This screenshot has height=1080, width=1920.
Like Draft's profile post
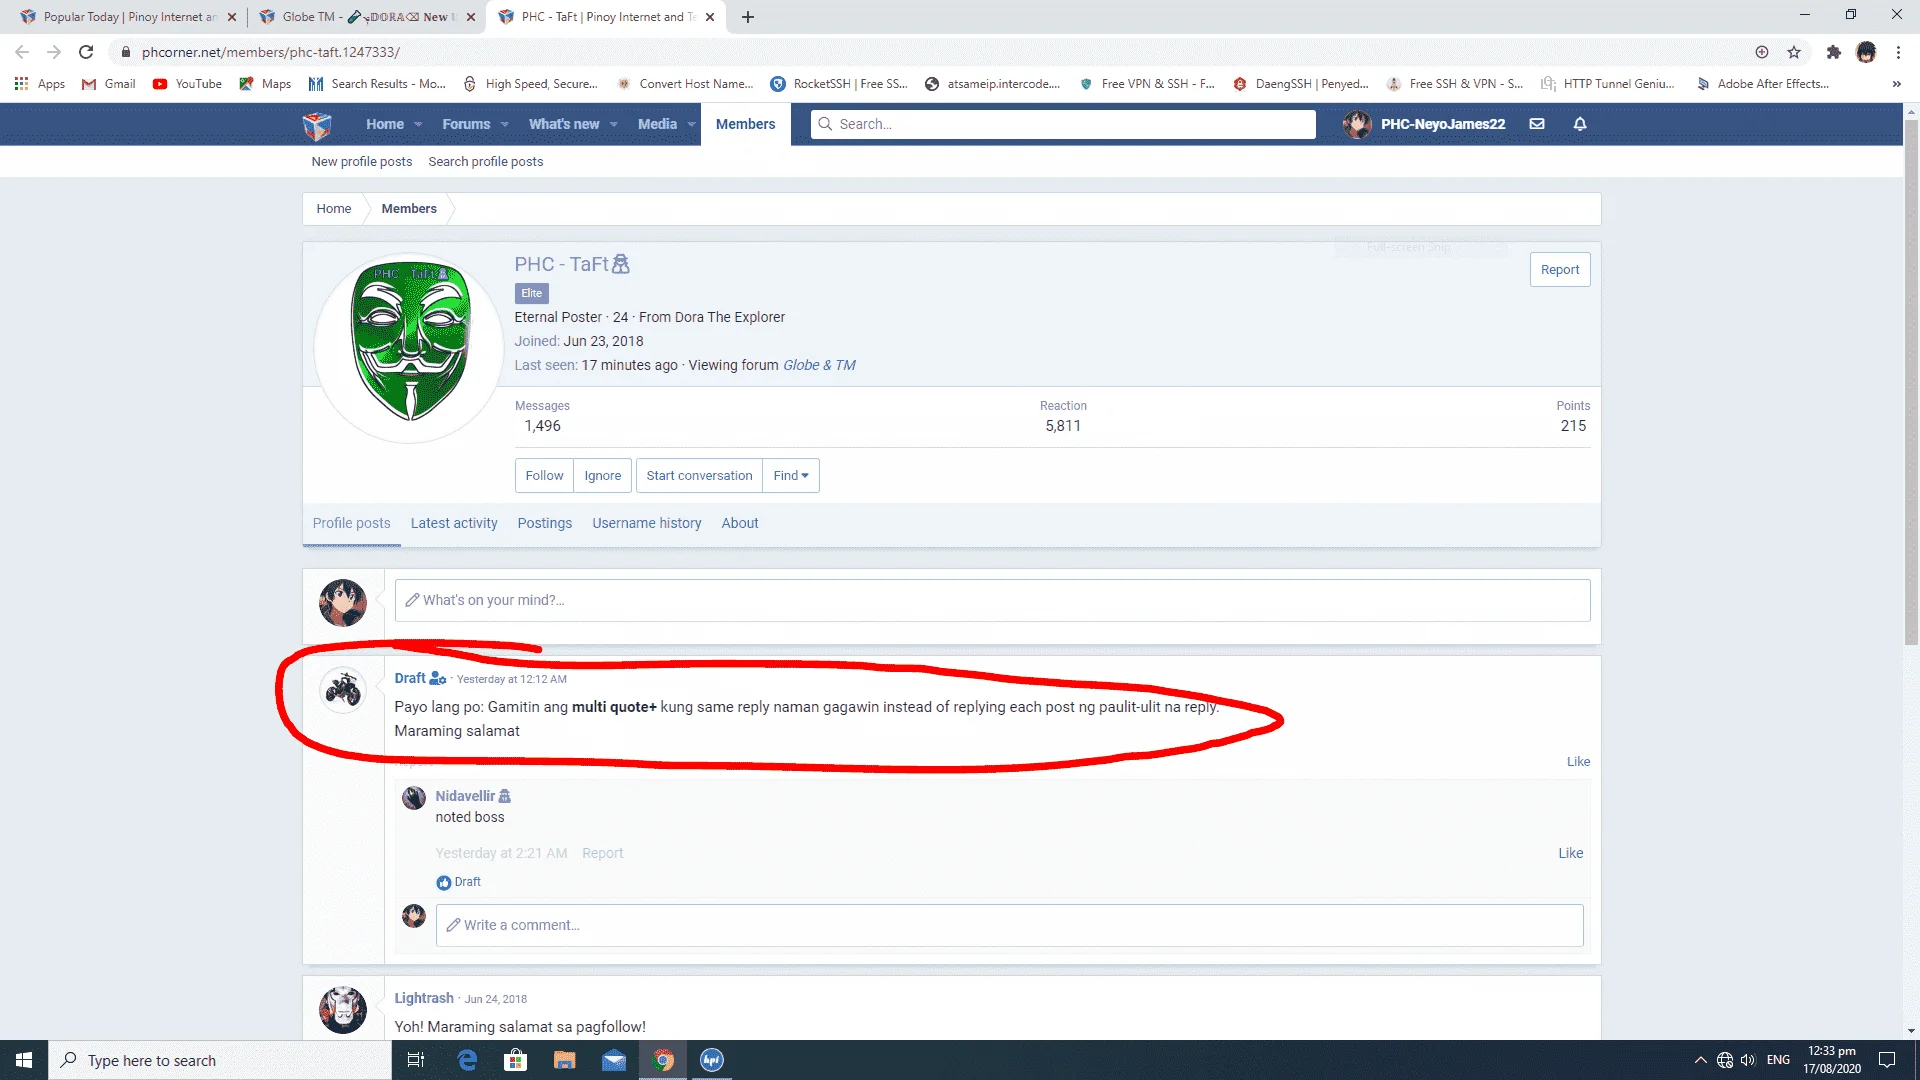(x=1578, y=762)
